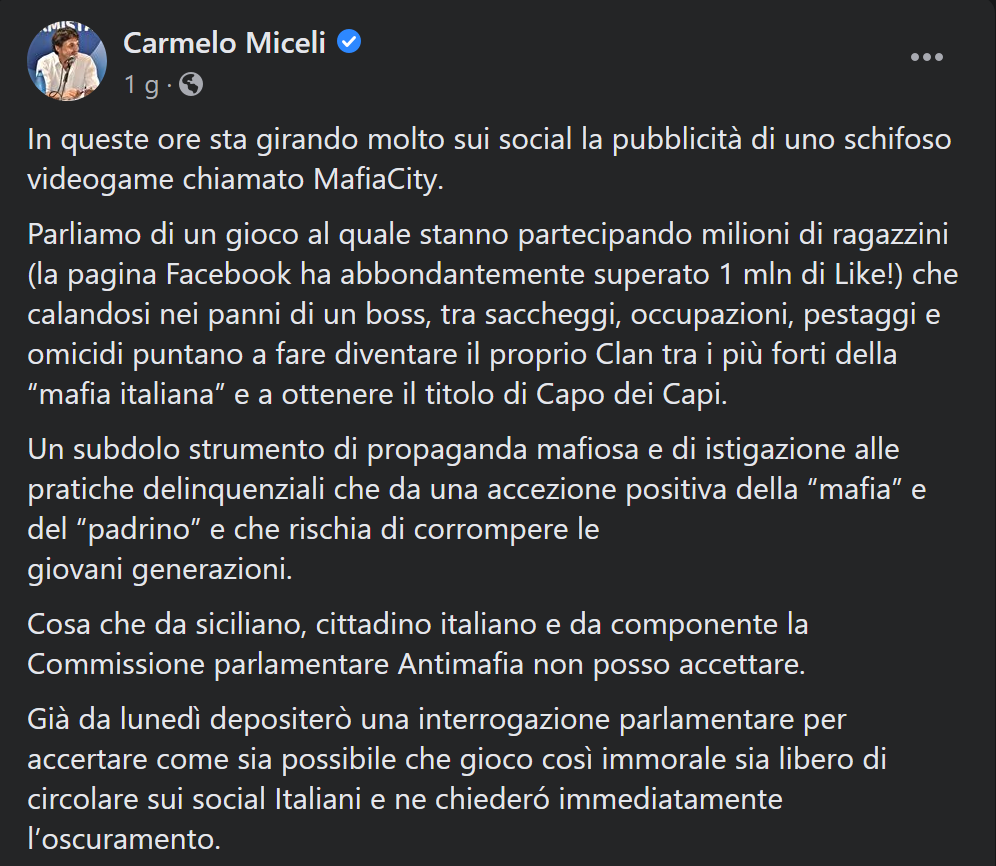Click the paragraph starting 'Un subdolo strumento'
This screenshot has width=996, height=866.
coord(476,510)
